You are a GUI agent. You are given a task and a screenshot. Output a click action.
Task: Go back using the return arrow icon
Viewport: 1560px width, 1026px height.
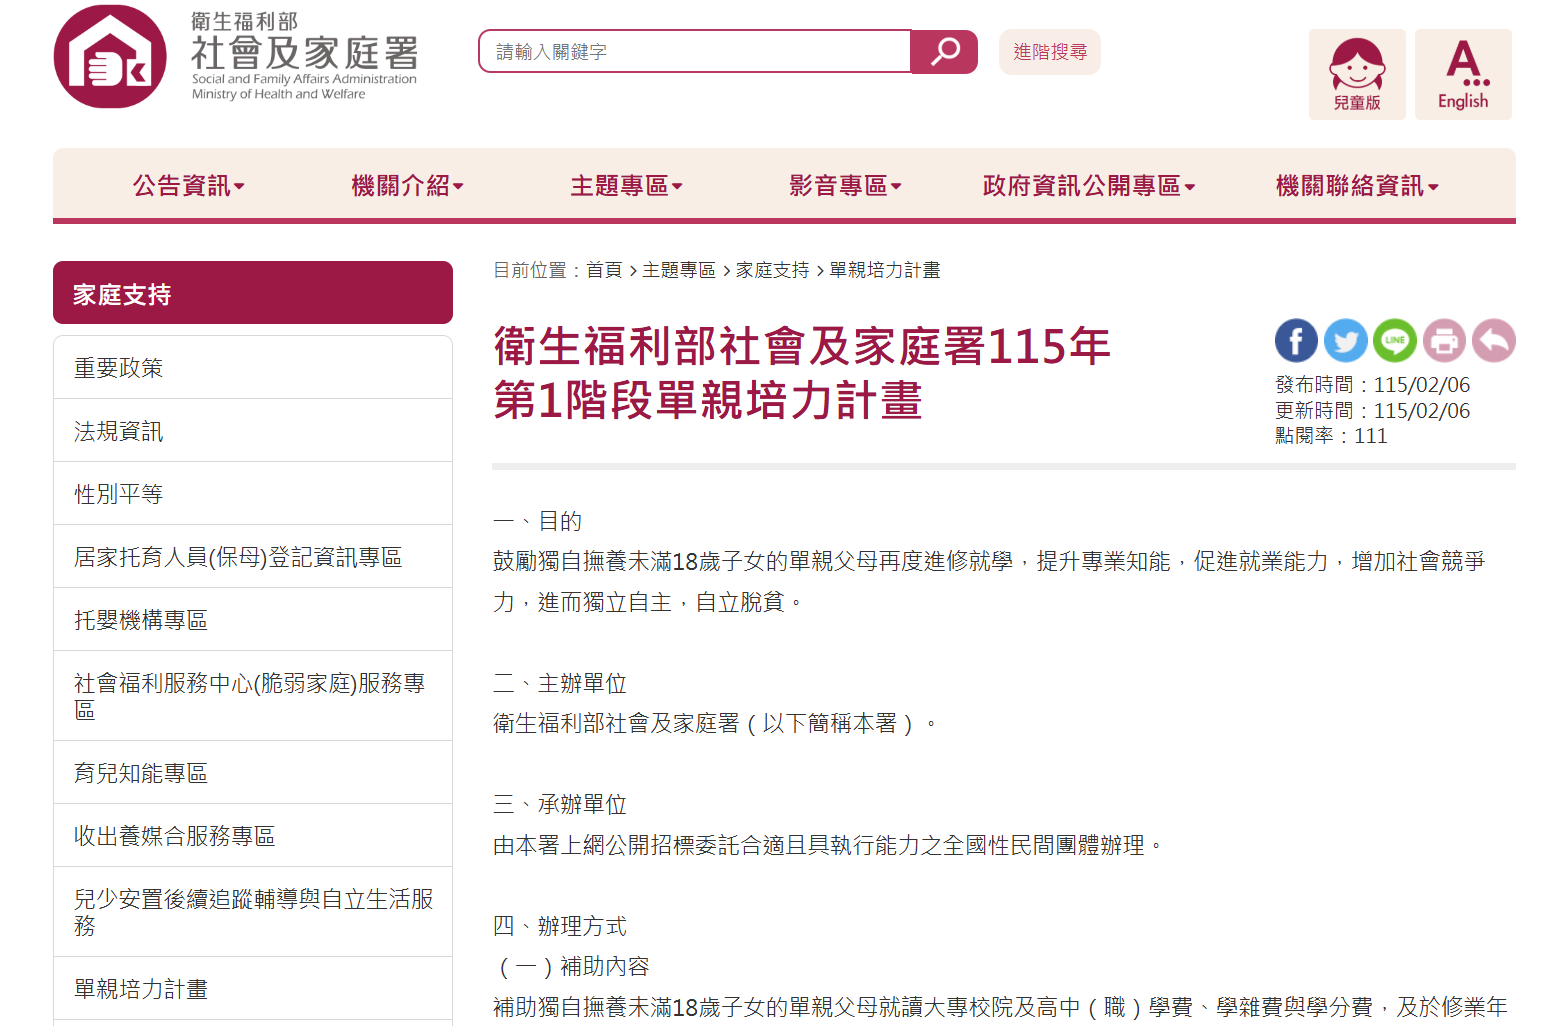(1493, 341)
